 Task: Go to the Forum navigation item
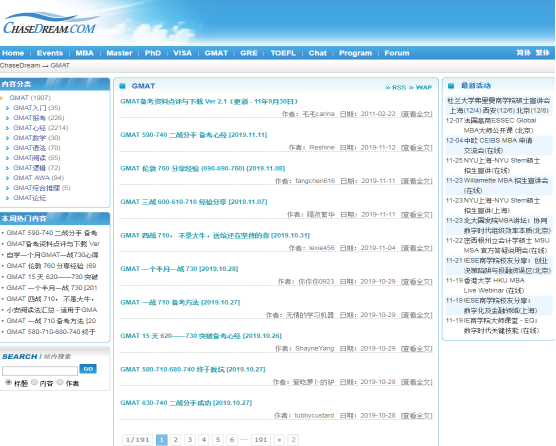point(397,53)
